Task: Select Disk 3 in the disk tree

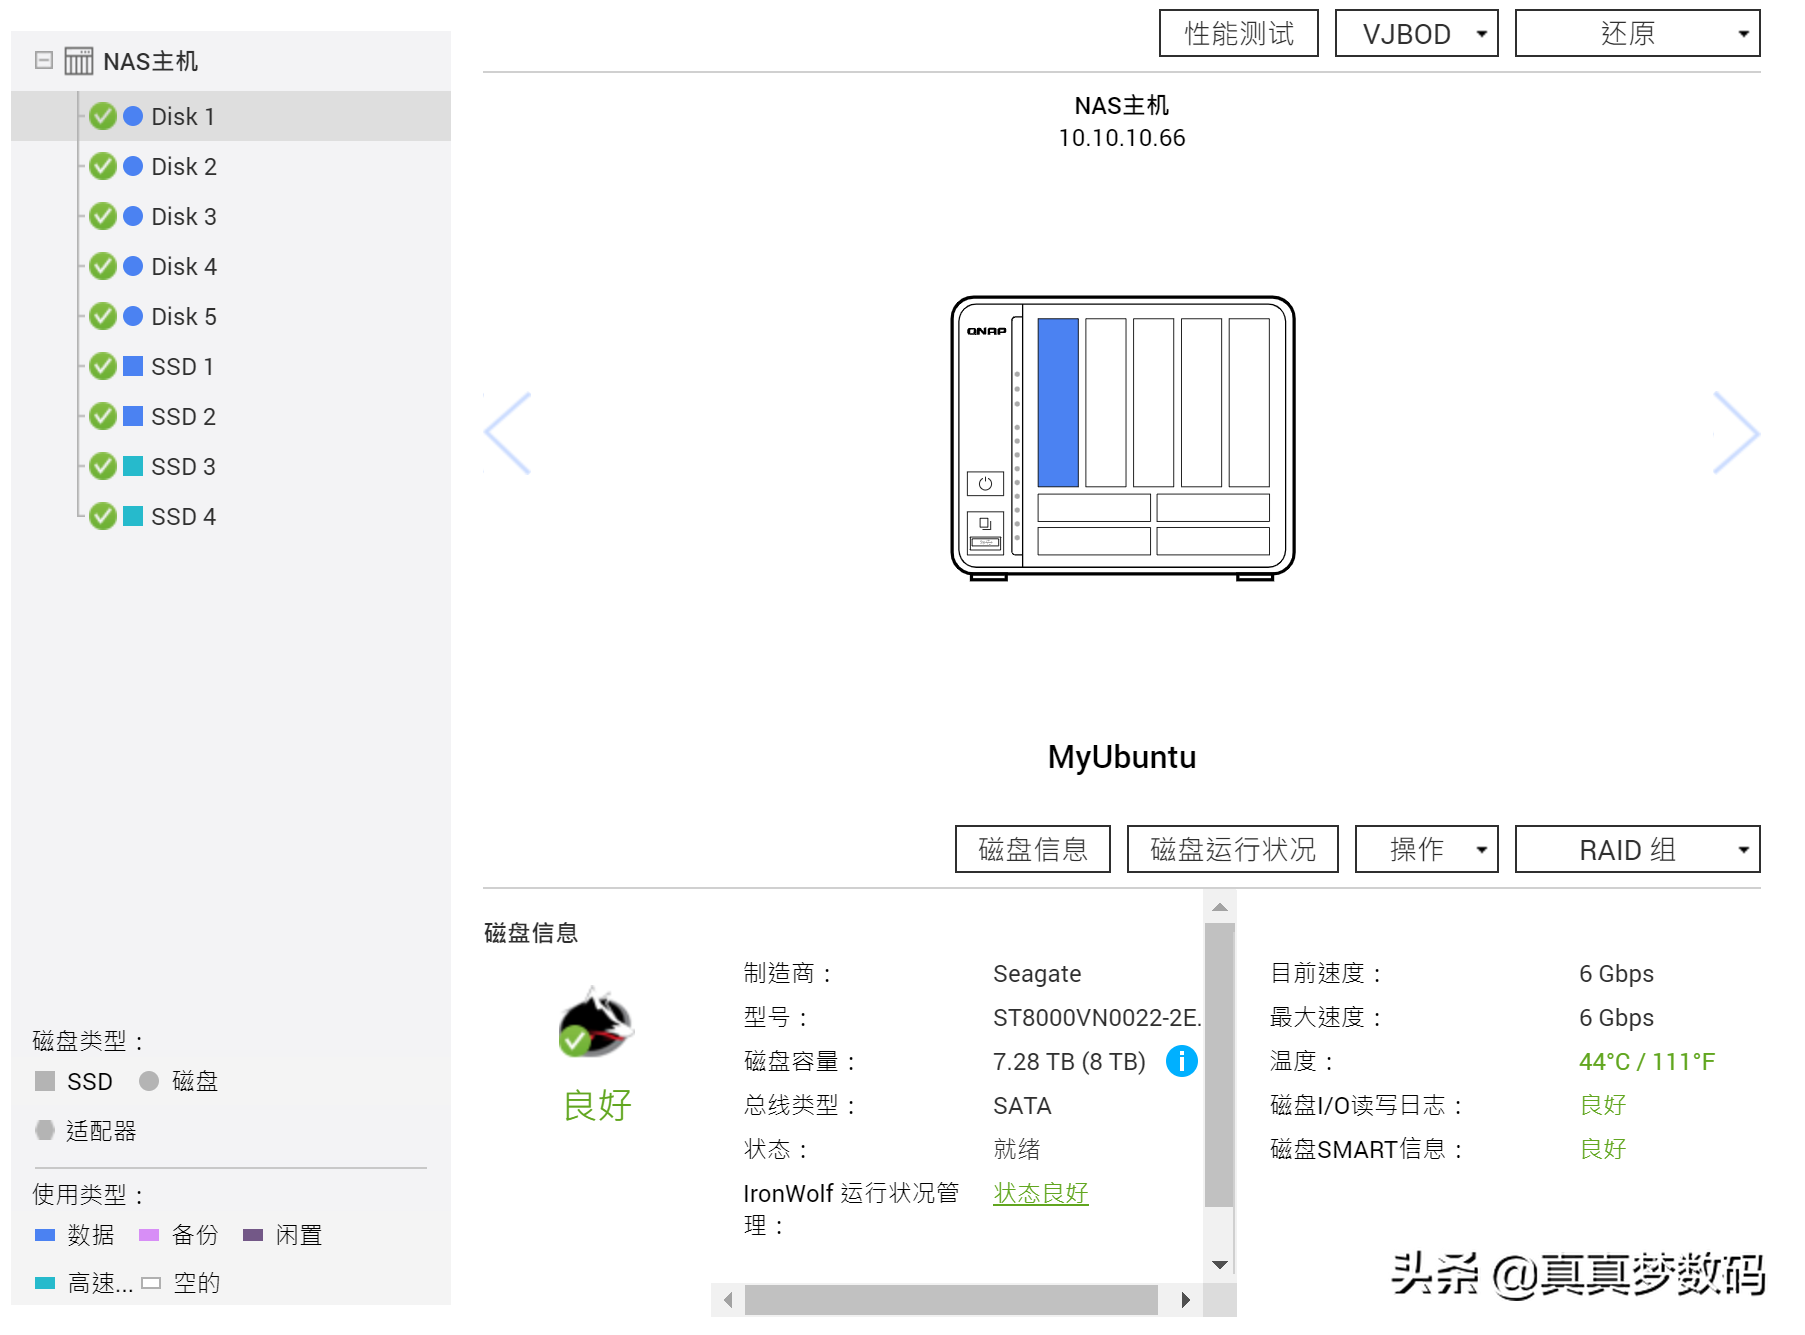Action: tap(183, 217)
